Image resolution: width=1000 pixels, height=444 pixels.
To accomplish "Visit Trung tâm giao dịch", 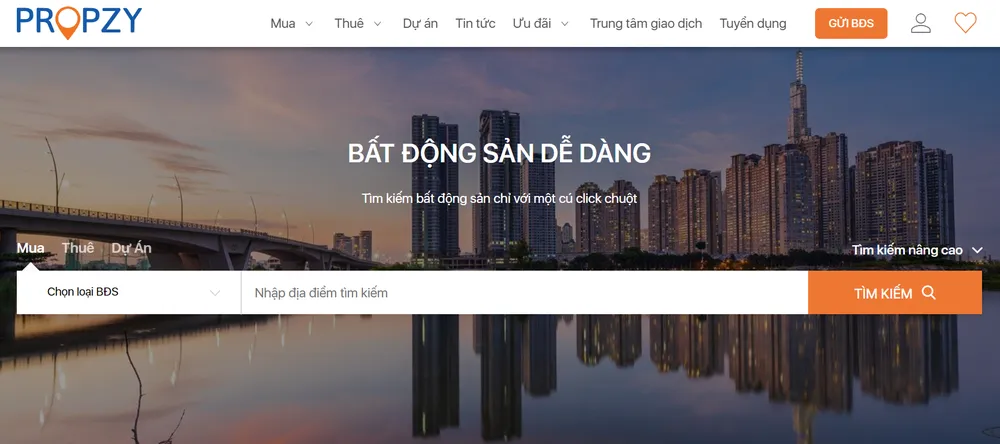I will click(x=645, y=24).
